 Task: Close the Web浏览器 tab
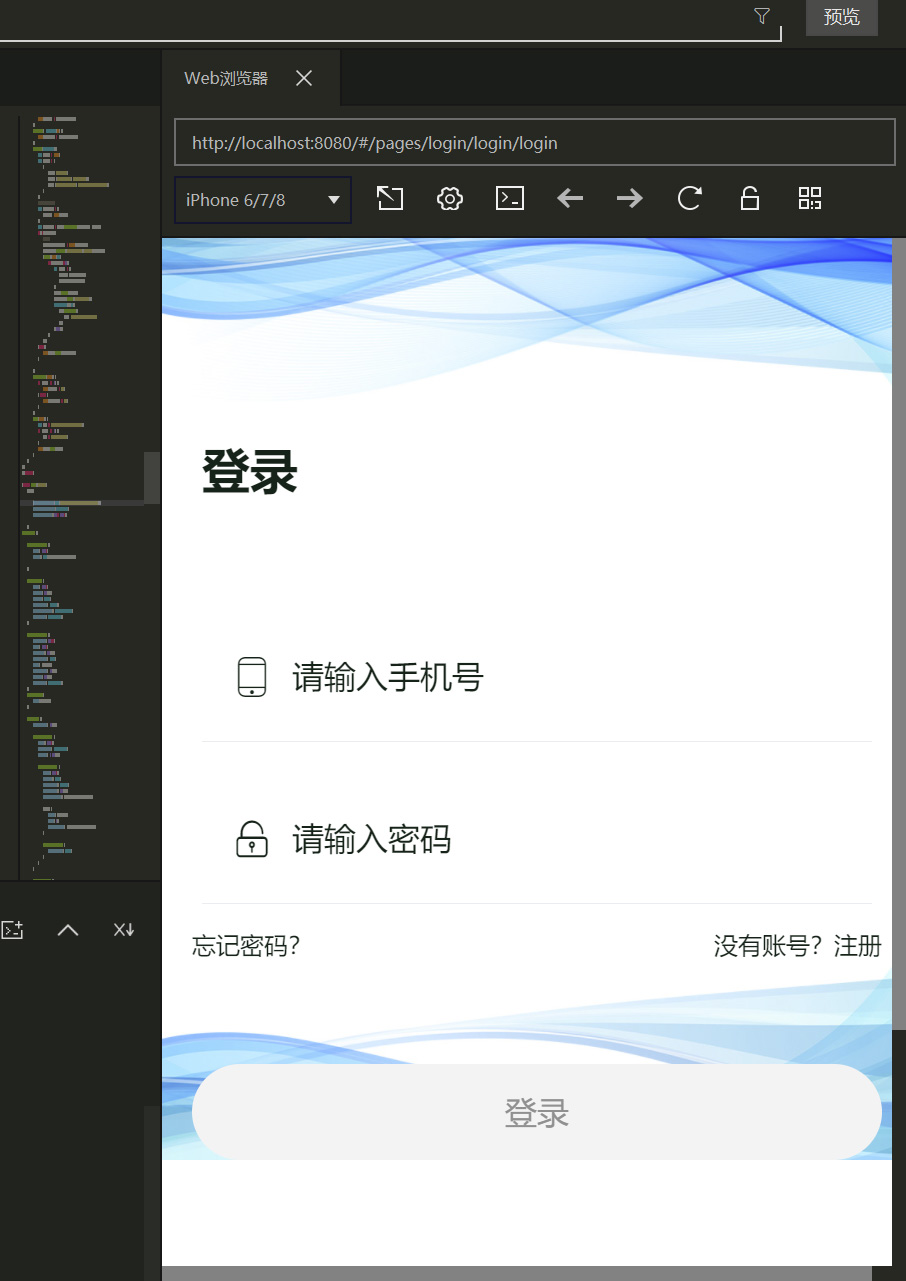(x=304, y=79)
